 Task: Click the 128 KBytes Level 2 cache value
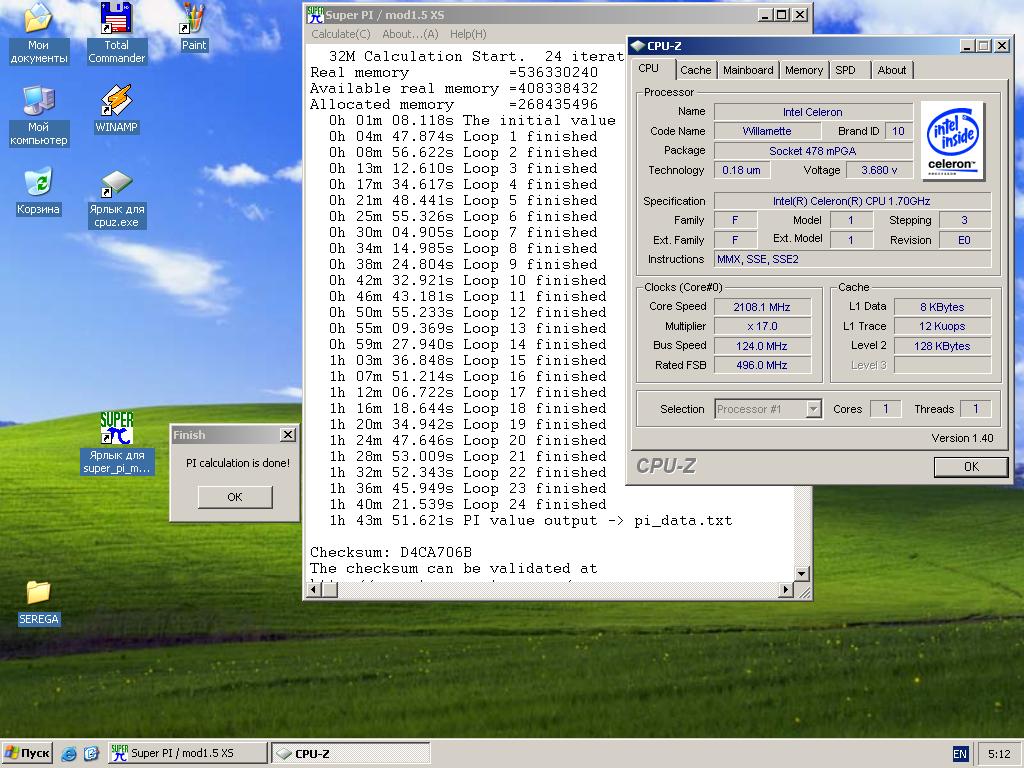(942, 346)
